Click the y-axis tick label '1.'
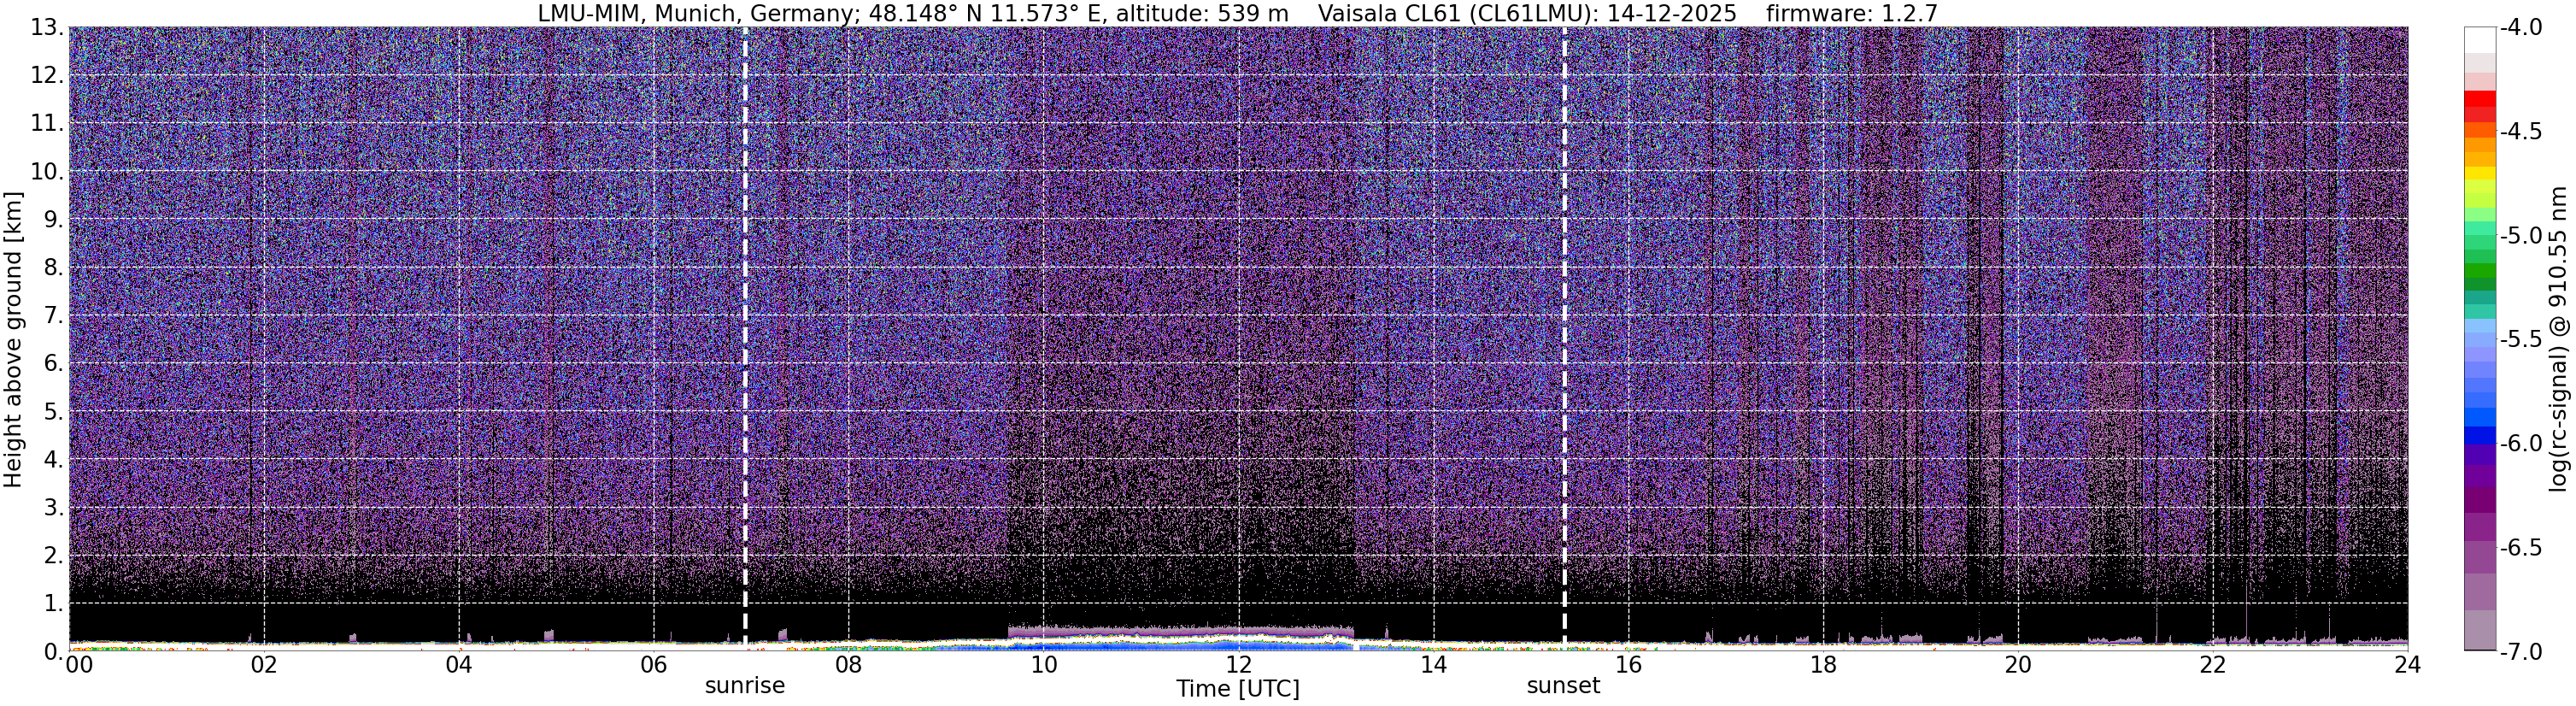 point(53,604)
